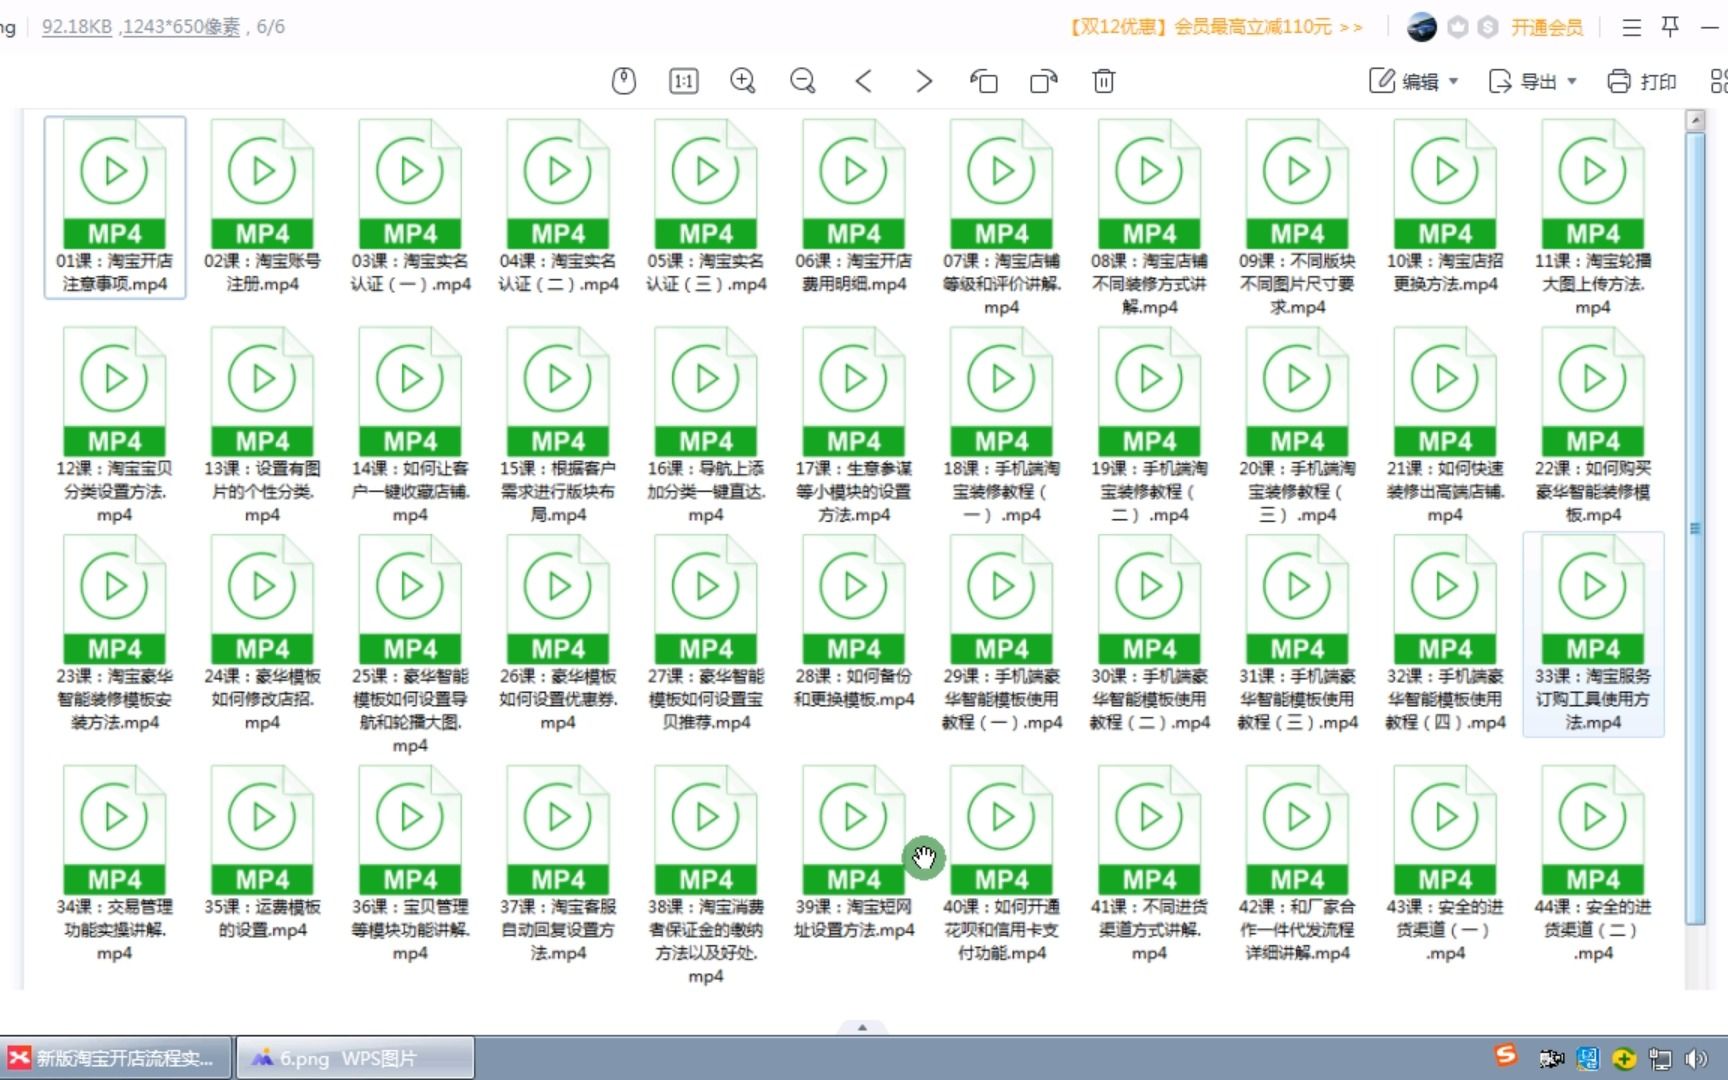The width and height of the screenshot is (1728, 1080).
Task: Pin the window on top
Action: coord(1670,27)
